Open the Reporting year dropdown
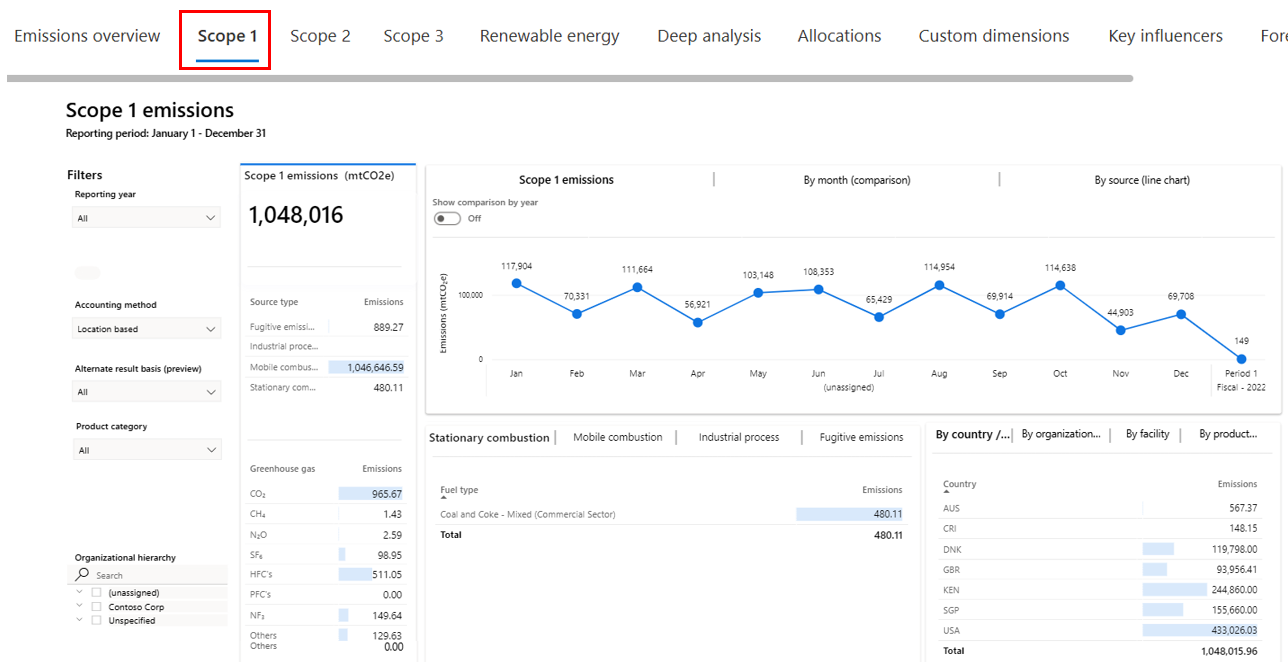This screenshot has width=1288, height=662. click(147, 218)
